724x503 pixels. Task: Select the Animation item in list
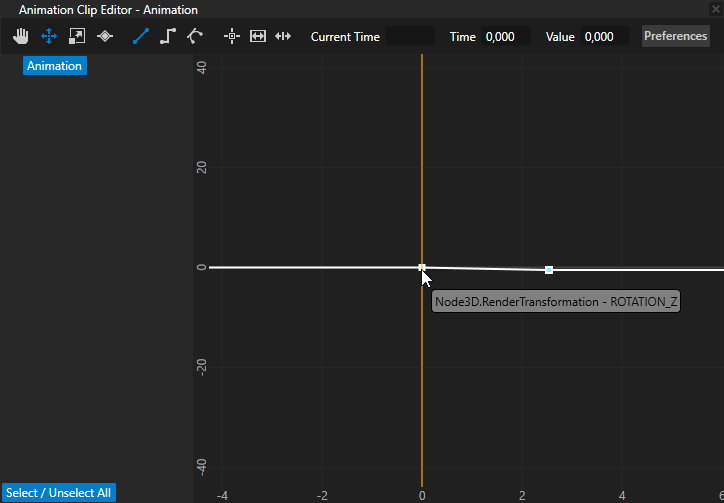point(54,66)
